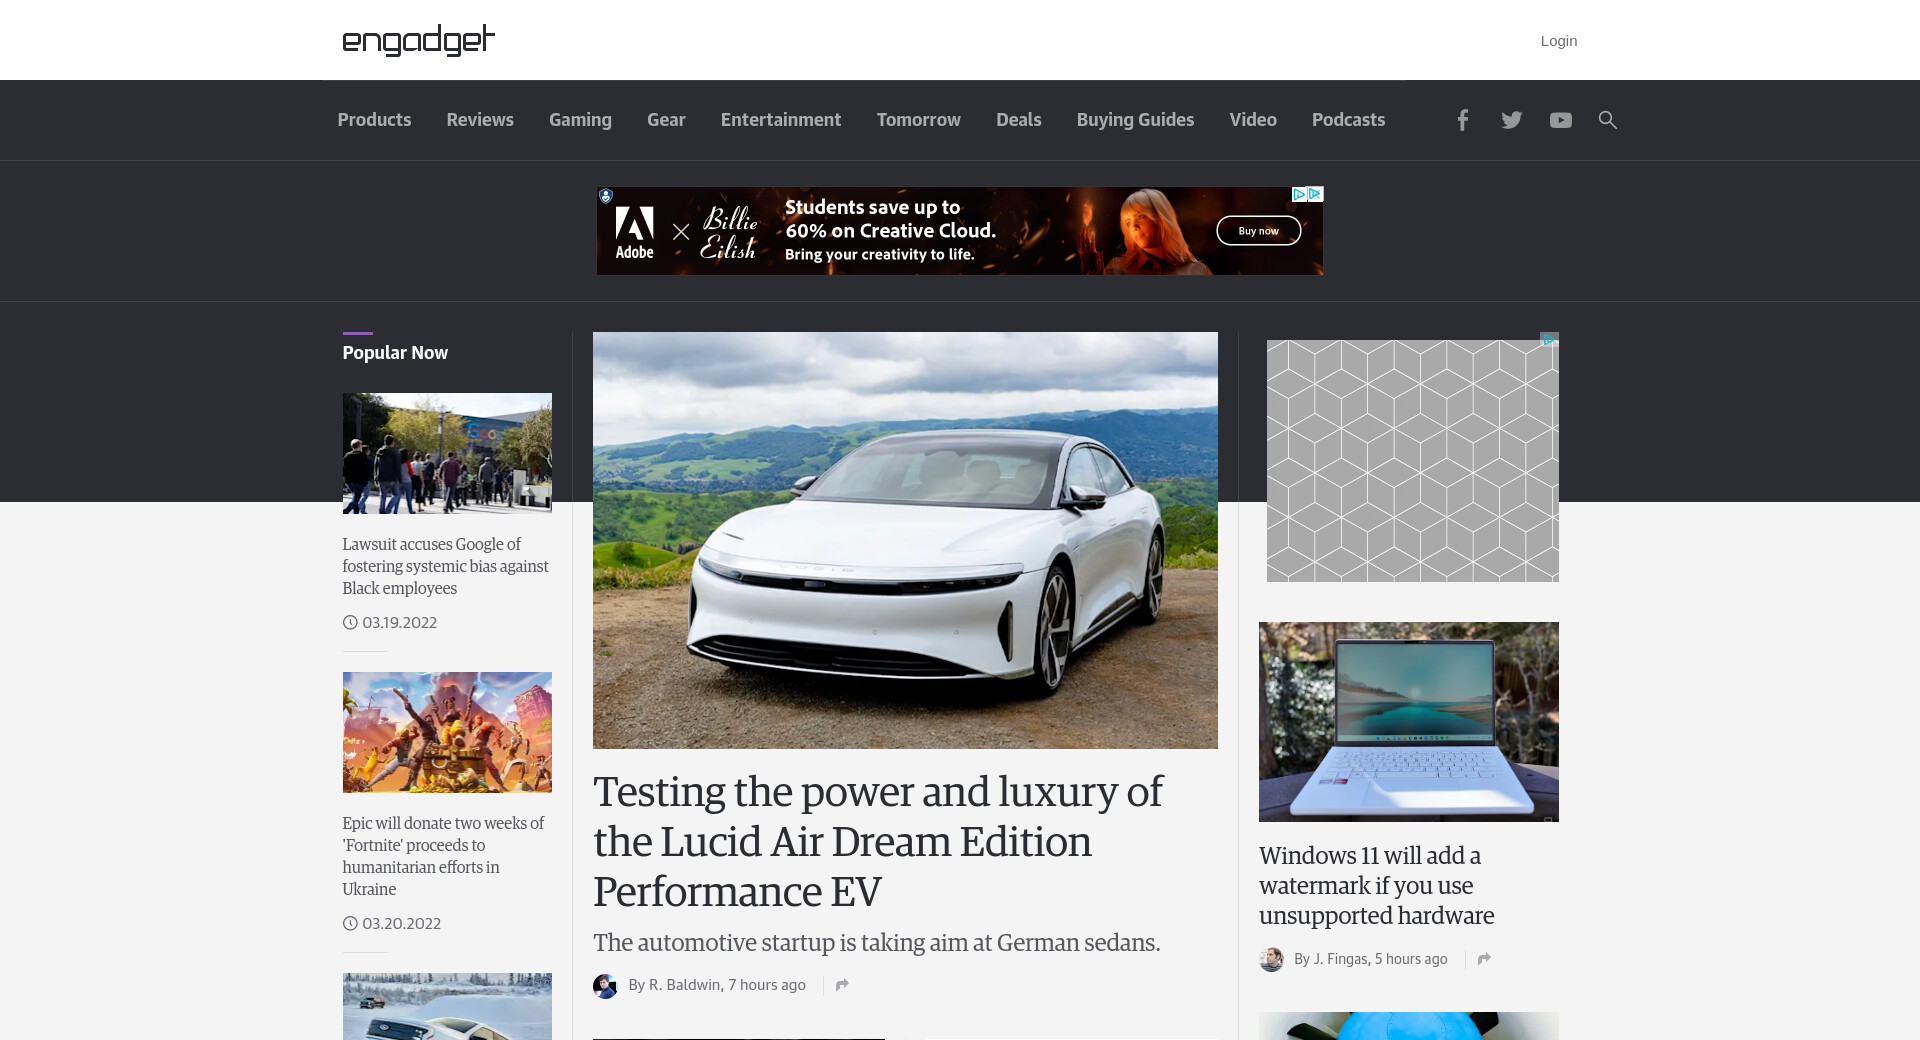Click the subtitle about German sedans

[x=876, y=943]
